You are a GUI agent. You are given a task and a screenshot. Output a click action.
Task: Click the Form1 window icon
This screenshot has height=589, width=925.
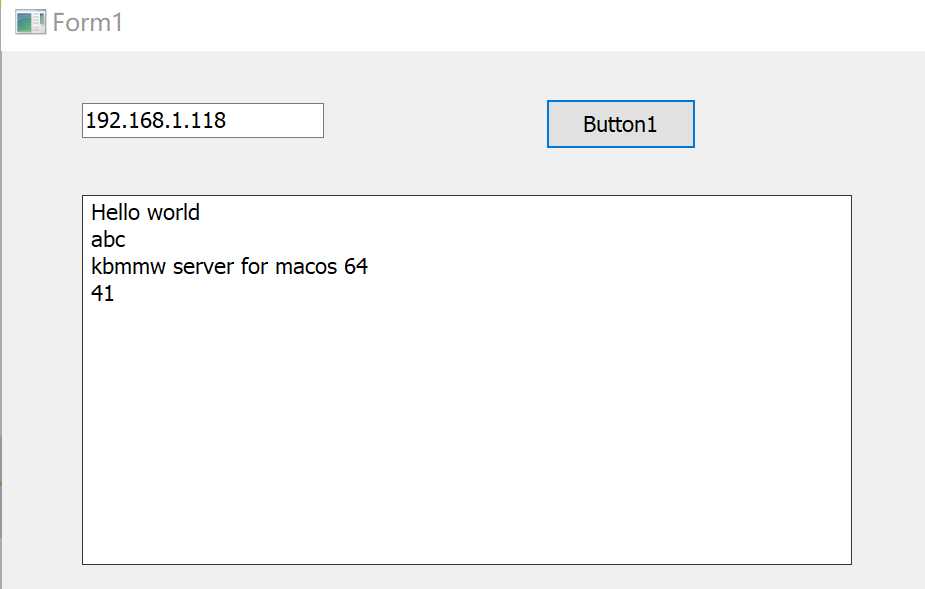click(x=30, y=22)
